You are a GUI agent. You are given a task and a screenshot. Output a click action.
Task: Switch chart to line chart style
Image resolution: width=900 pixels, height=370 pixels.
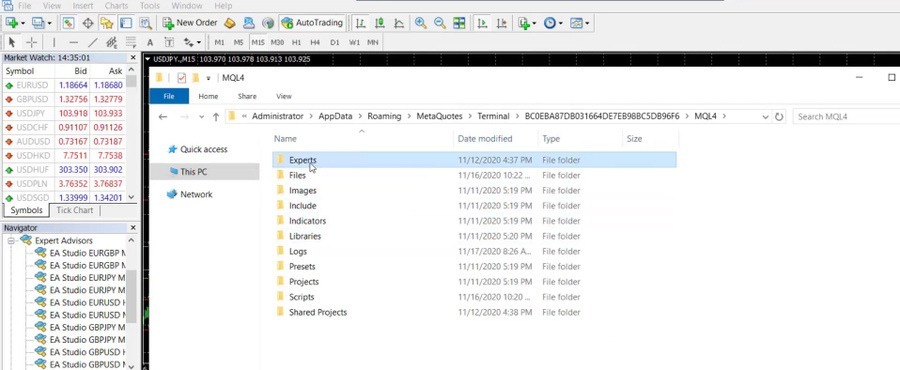pos(399,23)
